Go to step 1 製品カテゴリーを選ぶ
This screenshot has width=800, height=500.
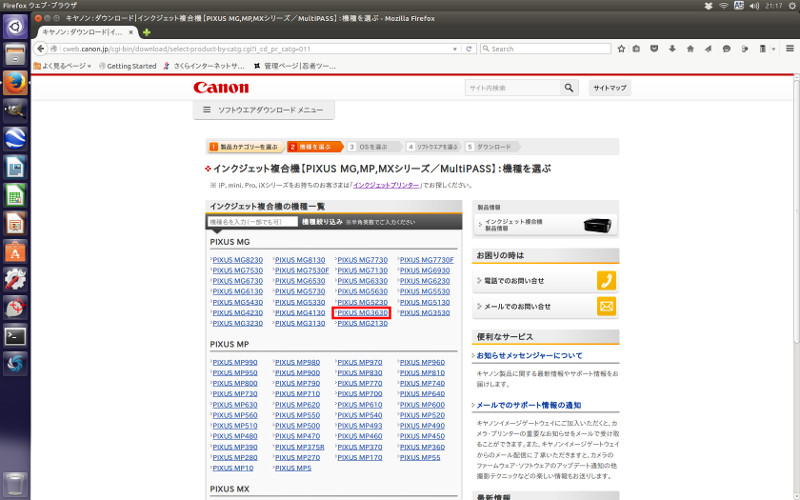(x=245, y=147)
